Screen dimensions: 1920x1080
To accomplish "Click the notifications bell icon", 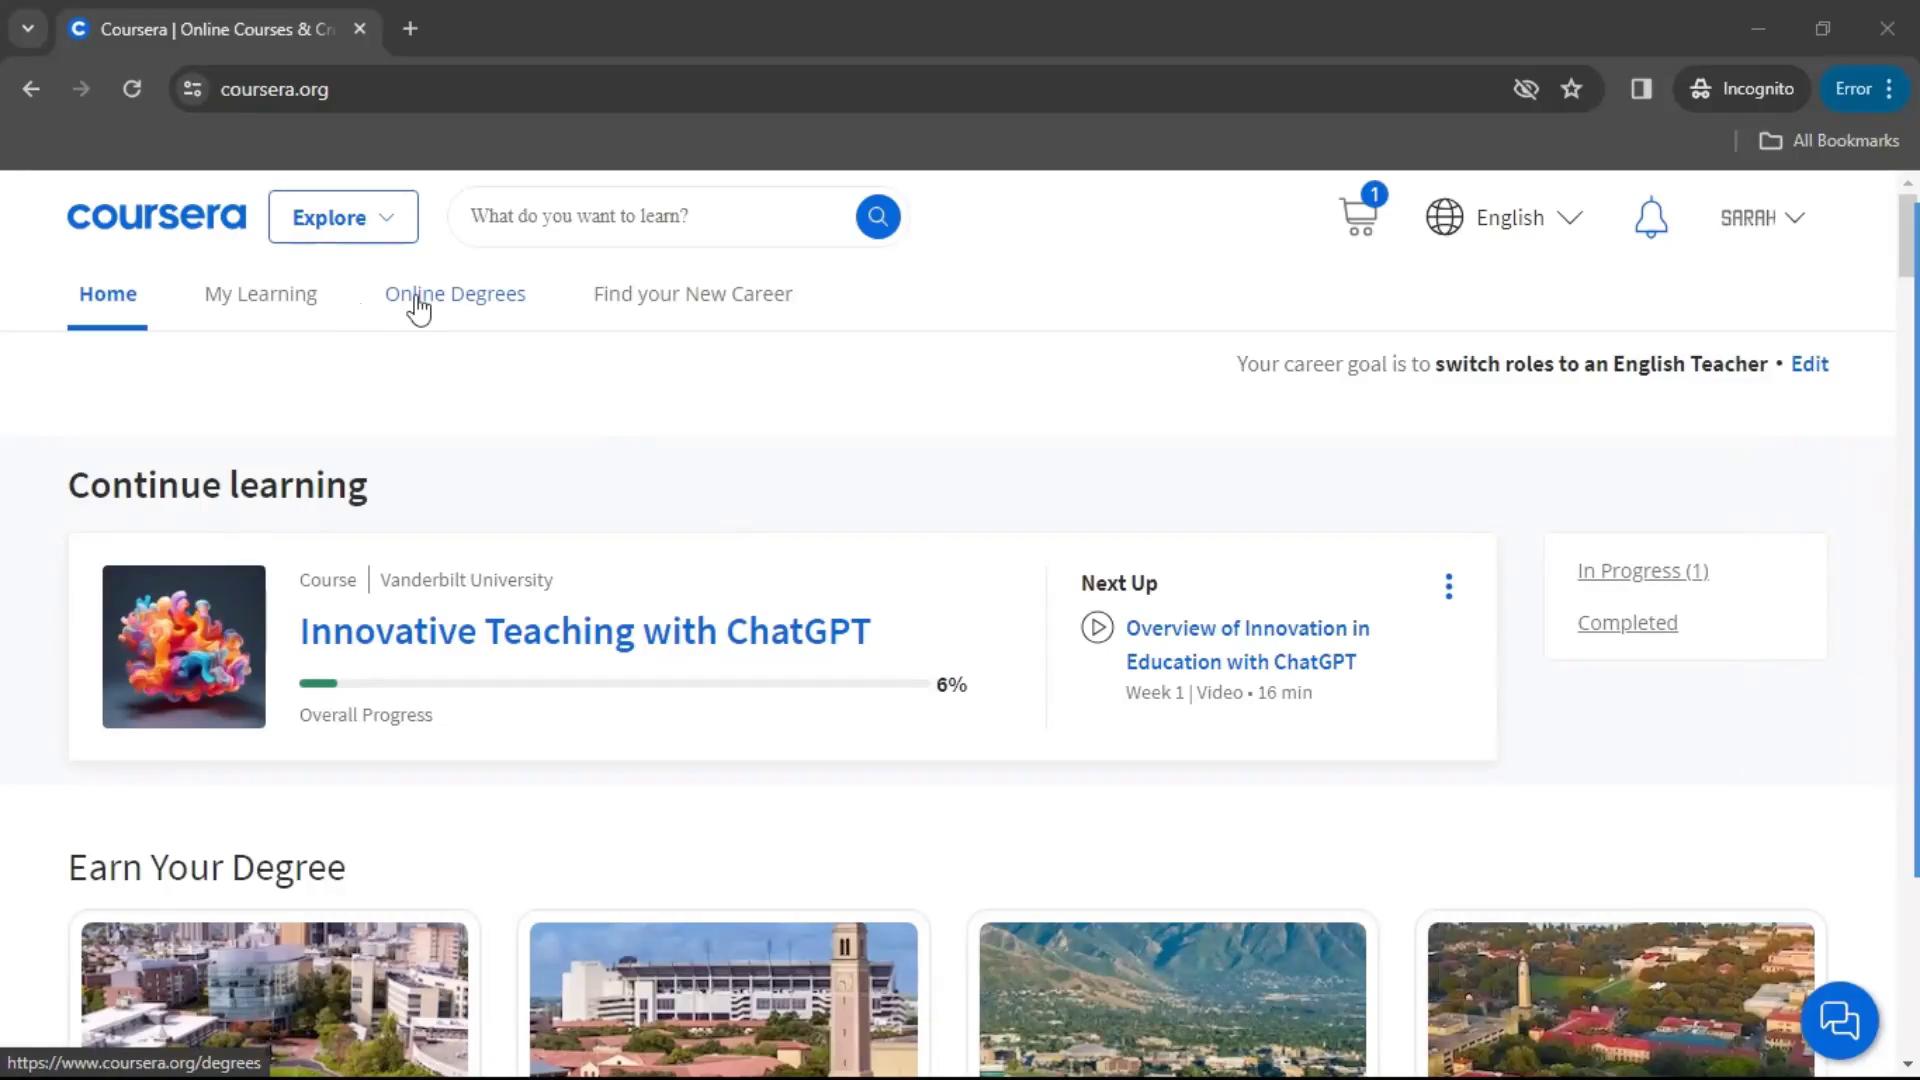I will click(x=1651, y=216).
